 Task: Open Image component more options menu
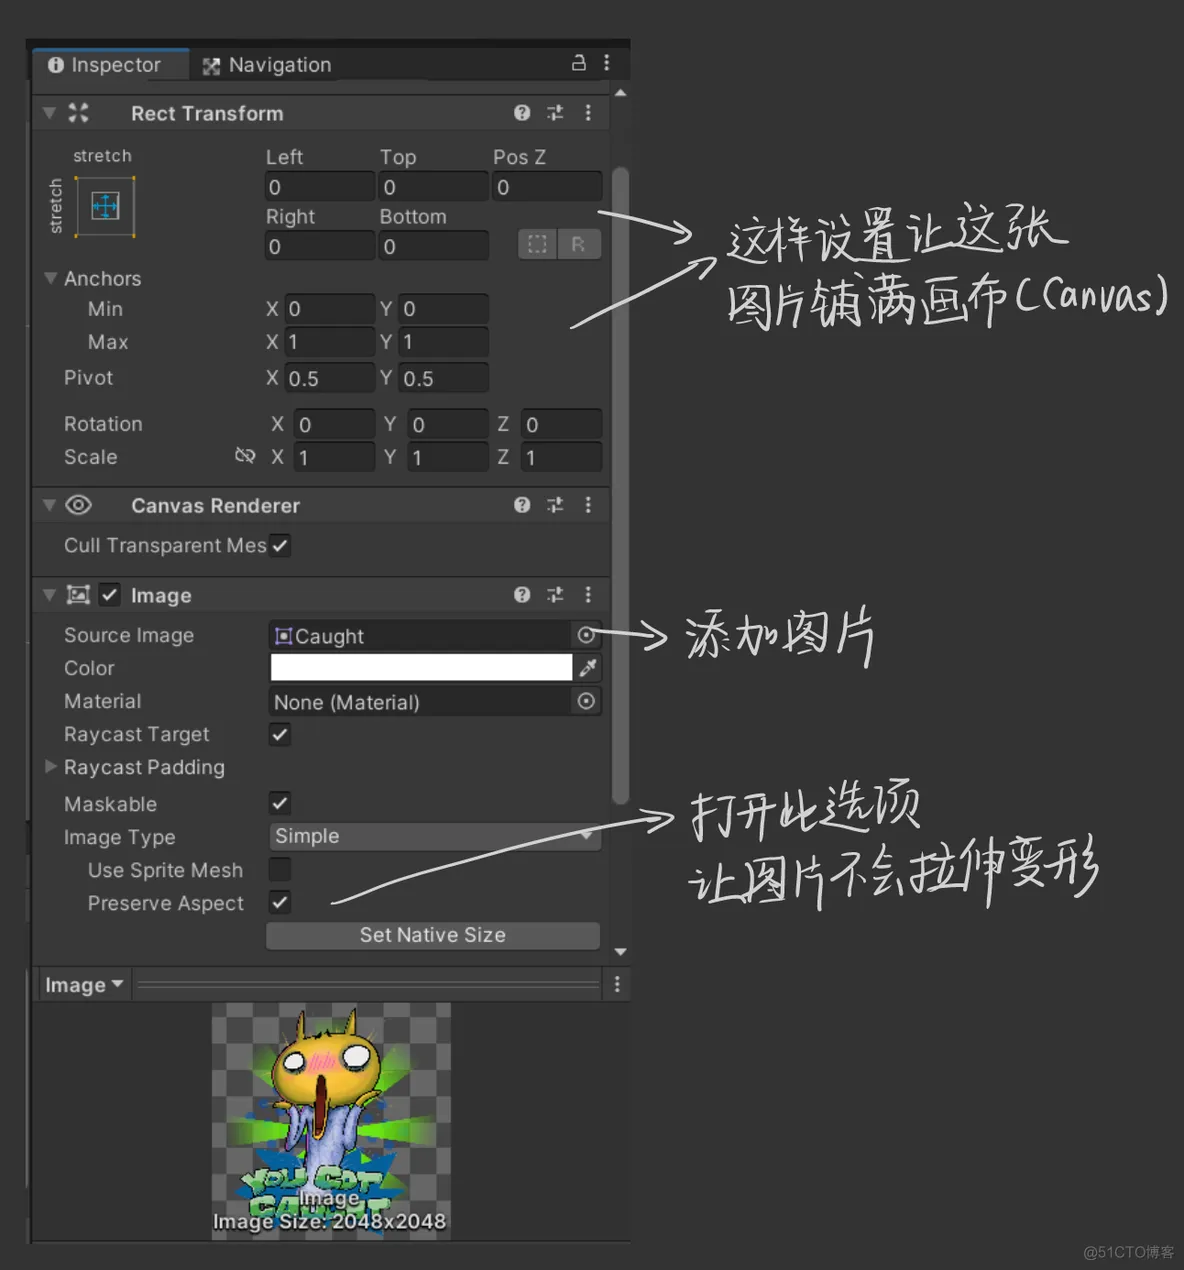[x=588, y=595]
